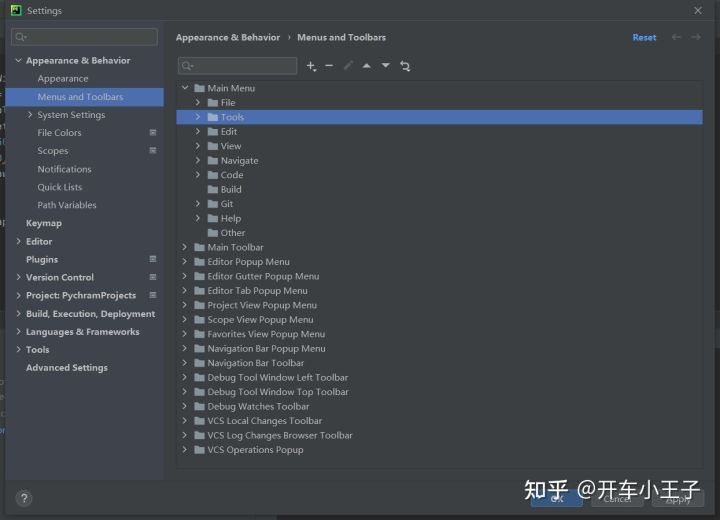Viewport: 720px width, 520px height.
Task: Click the Plugins row marker icon
Action: coord(153,259)
